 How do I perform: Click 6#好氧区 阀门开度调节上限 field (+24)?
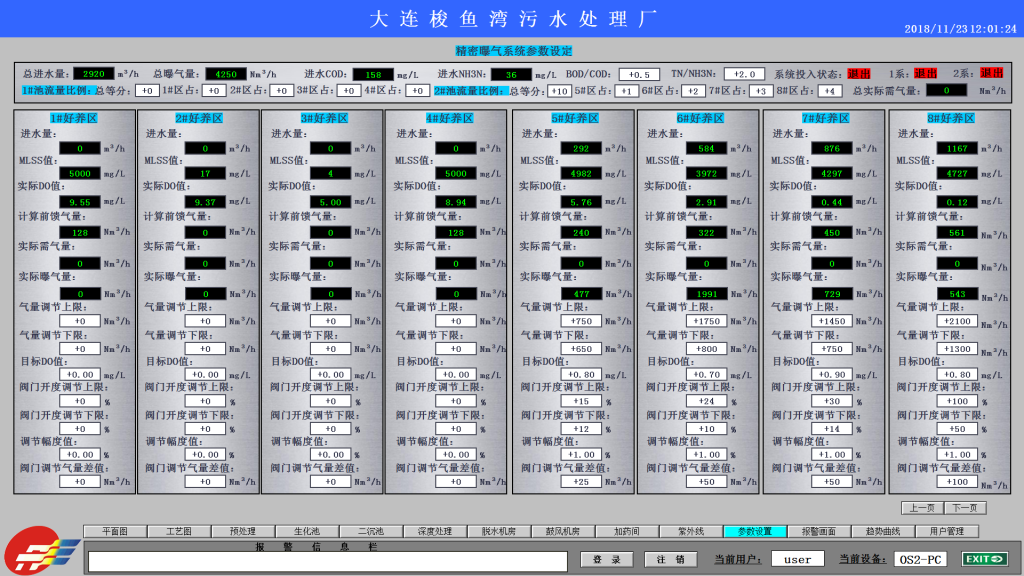click(x=707, y=402)
